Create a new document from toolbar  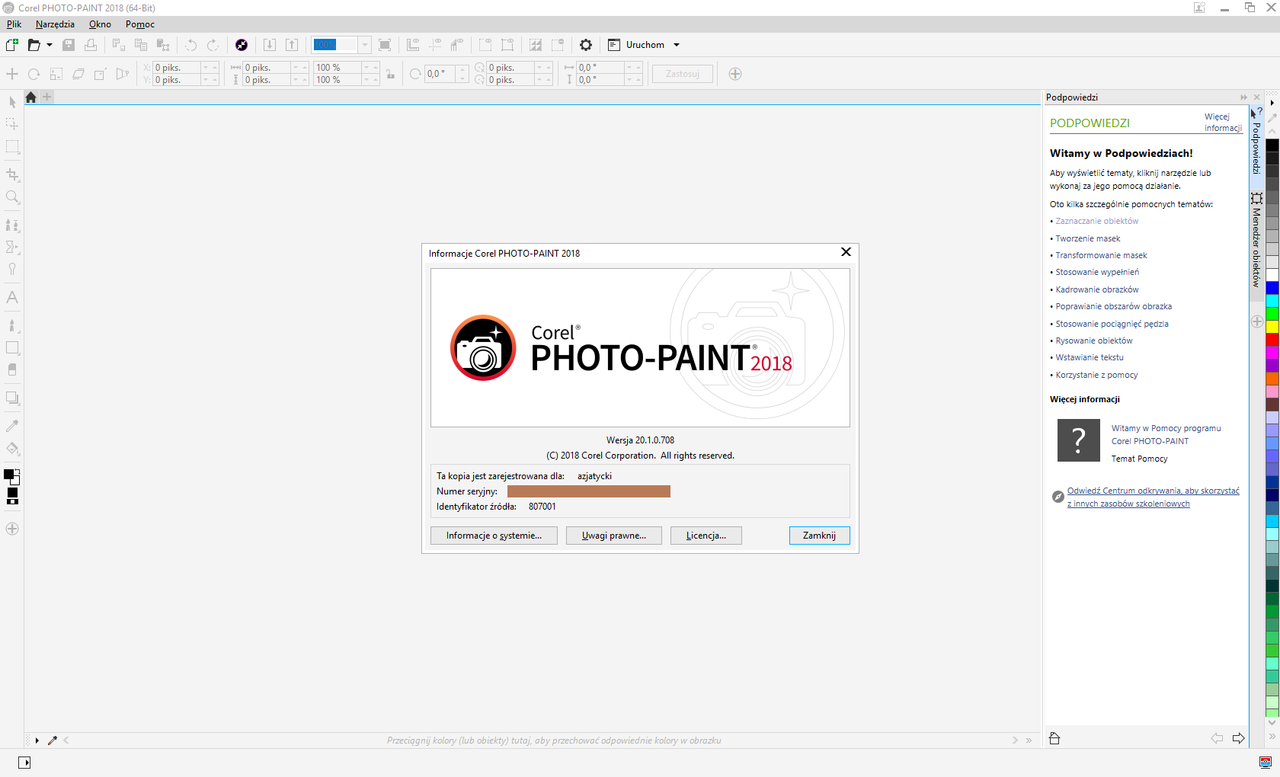click(12, 45)
